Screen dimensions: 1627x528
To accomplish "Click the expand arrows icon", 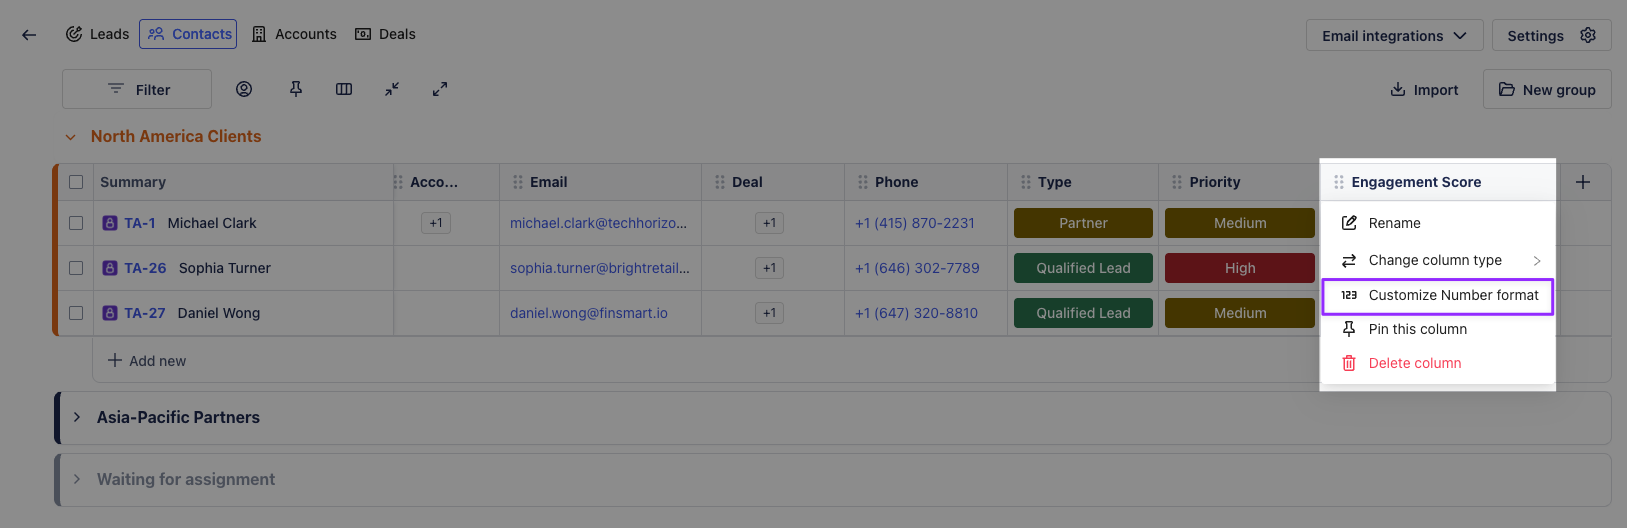I will 440,89.
